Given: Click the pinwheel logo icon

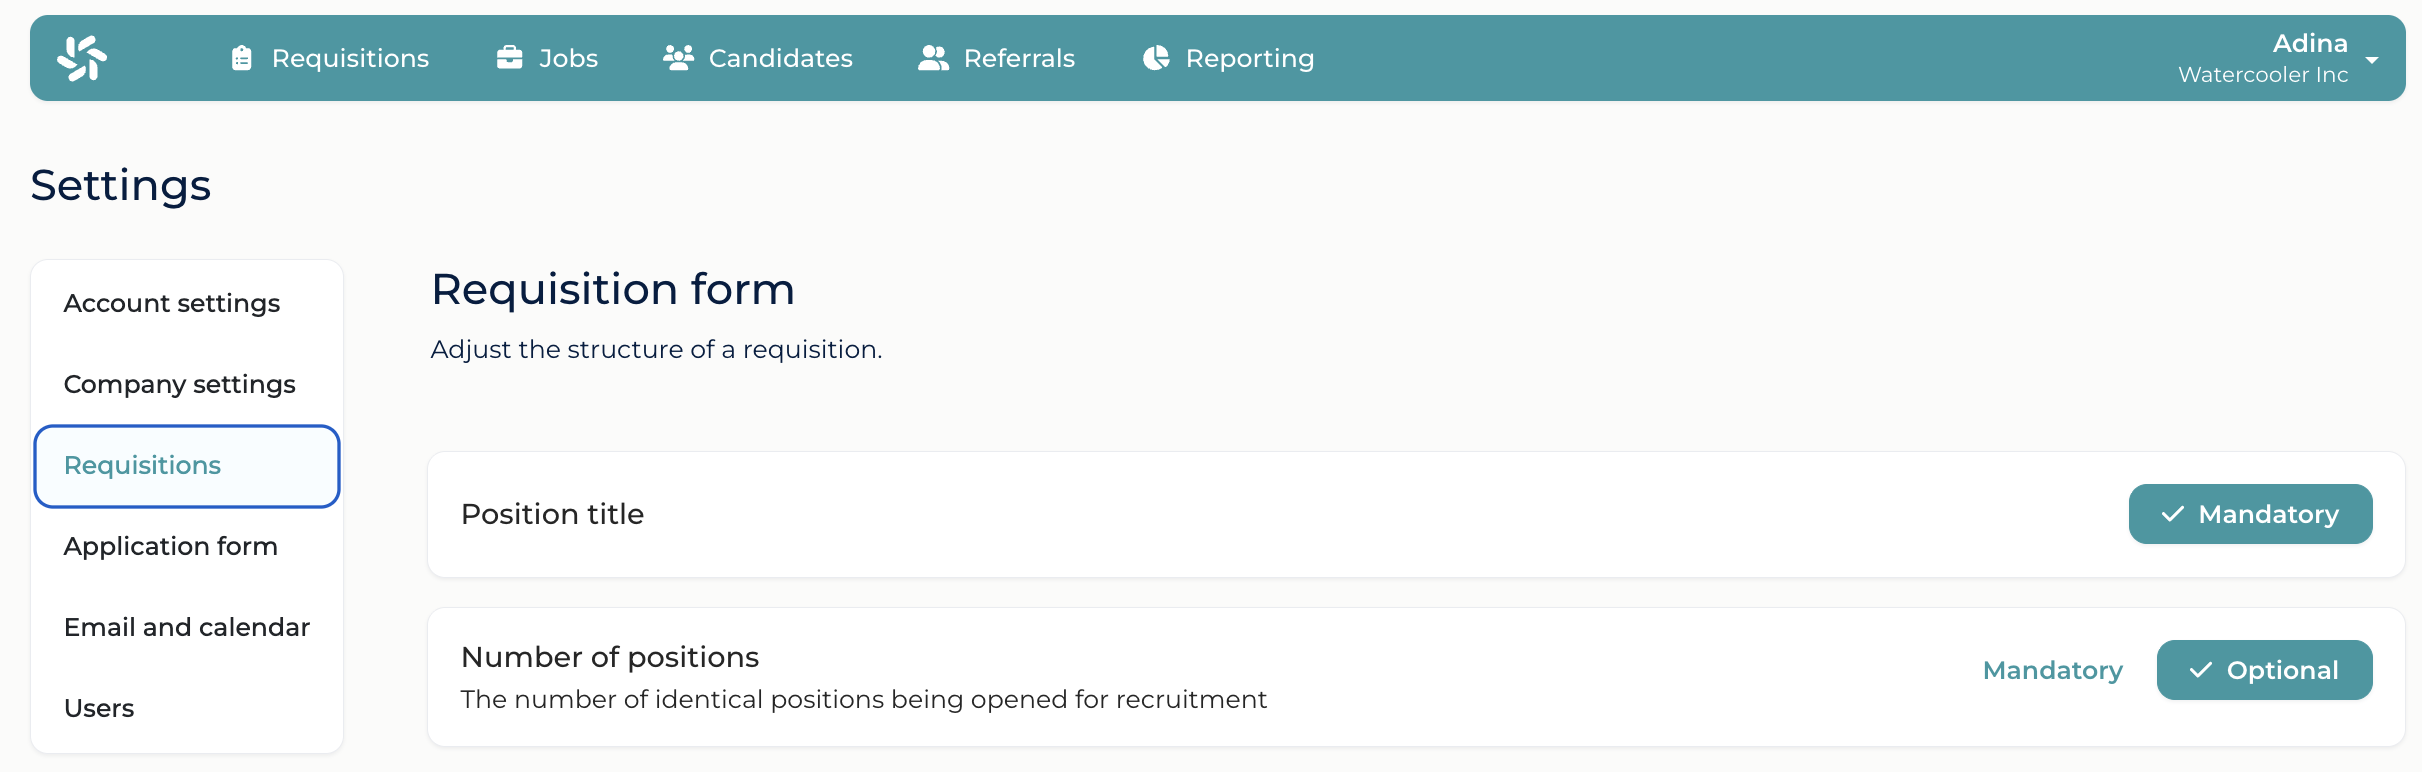Looking at the screenshot, I should (82, 58).
